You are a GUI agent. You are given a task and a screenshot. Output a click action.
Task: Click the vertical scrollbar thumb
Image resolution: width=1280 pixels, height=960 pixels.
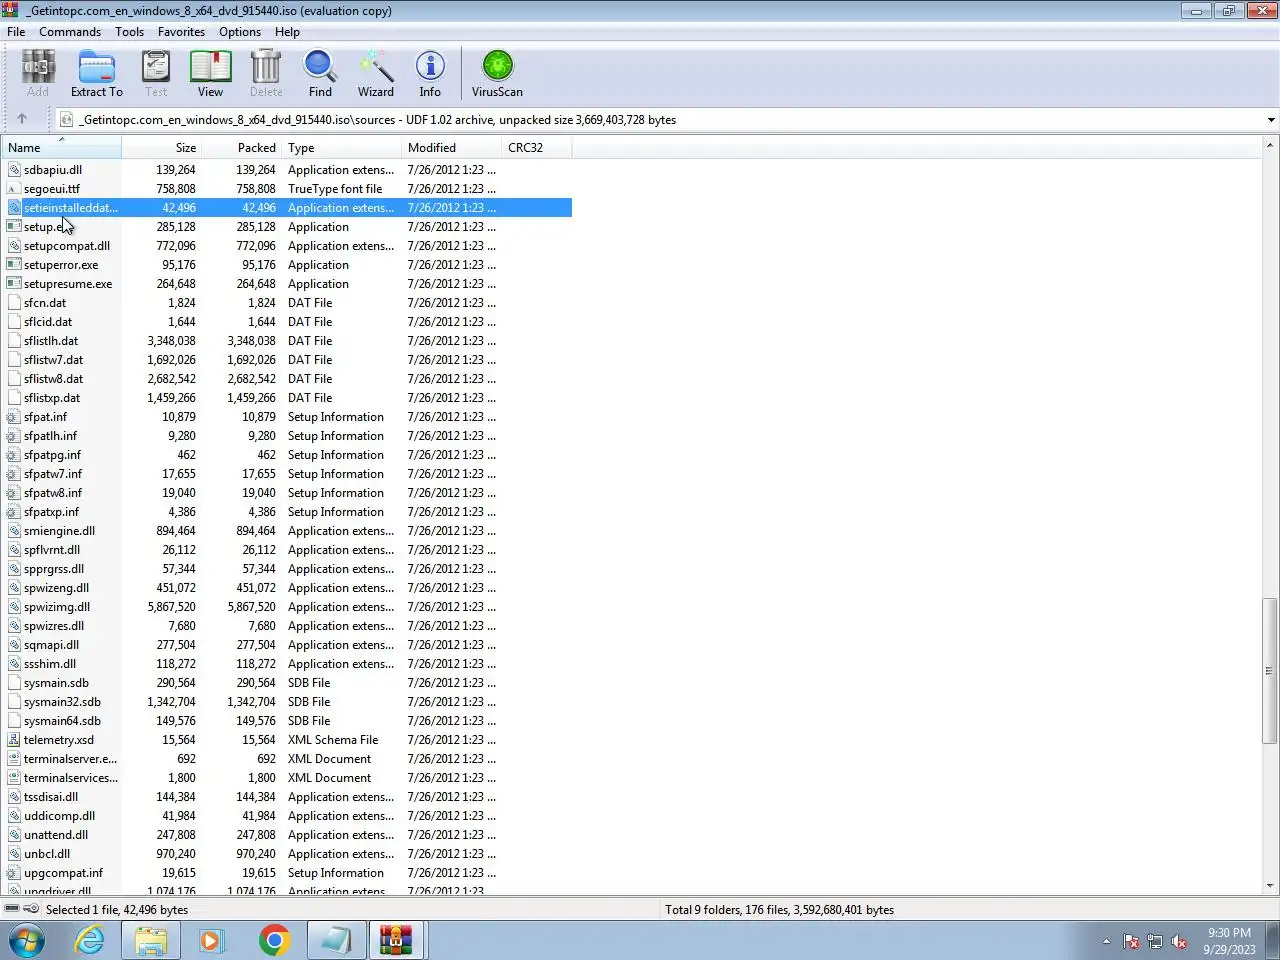(1270, 670)
